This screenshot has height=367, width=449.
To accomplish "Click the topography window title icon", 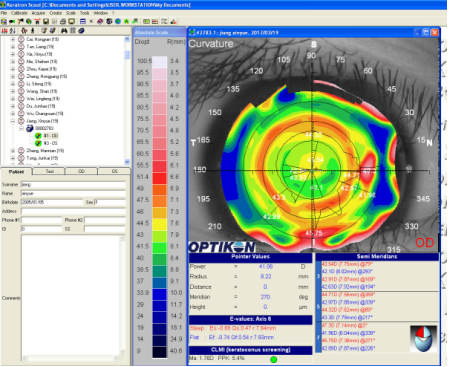I will [x=192, y=33].
